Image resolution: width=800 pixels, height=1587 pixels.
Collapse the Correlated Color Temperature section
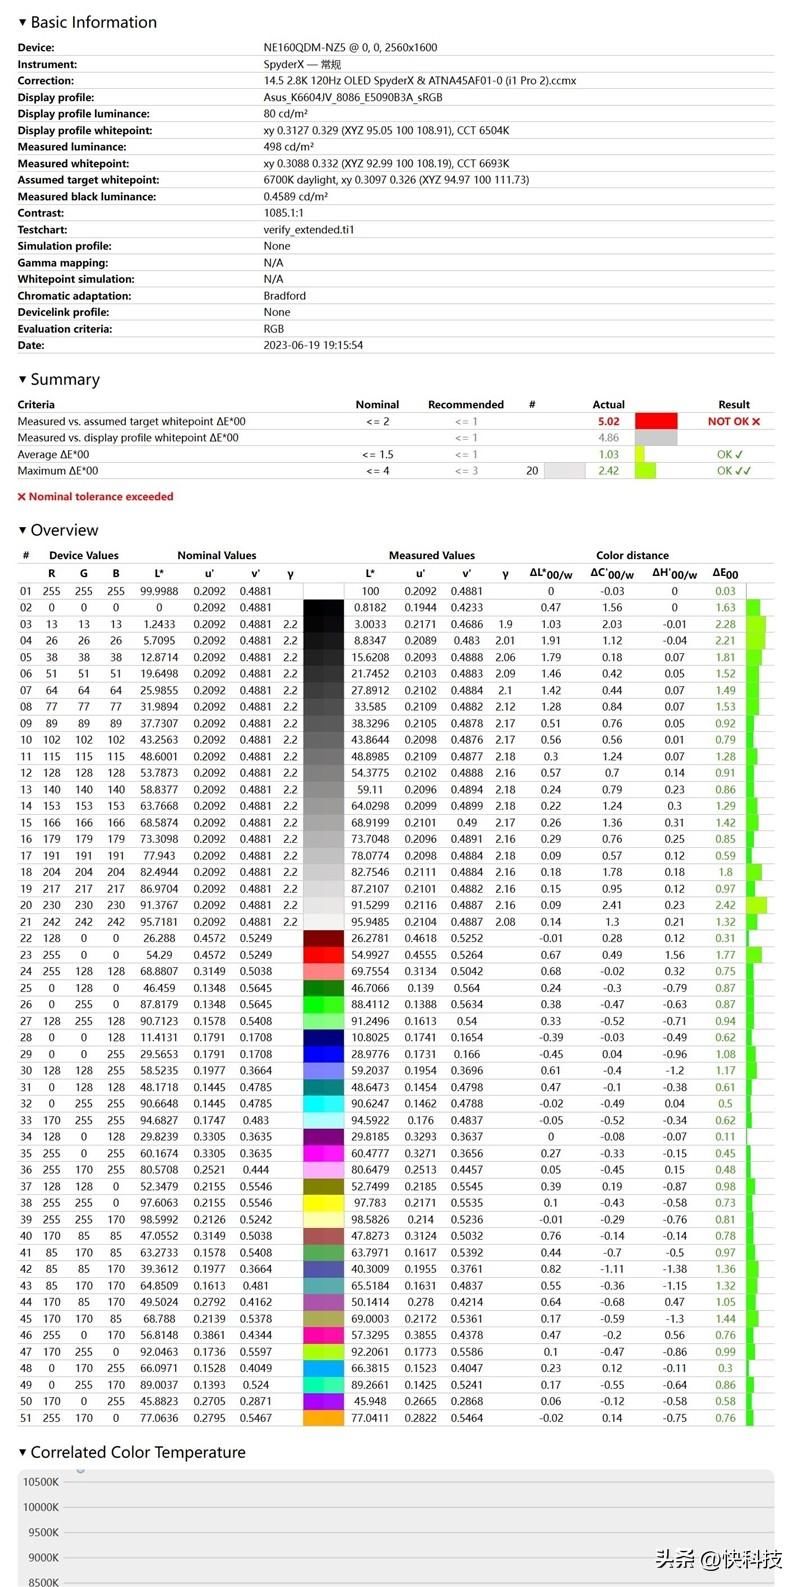[x=22, y=1453]
